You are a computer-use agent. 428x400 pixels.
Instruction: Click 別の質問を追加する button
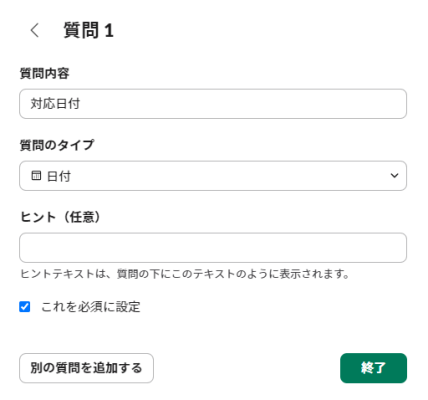click(x=86, y=368)
